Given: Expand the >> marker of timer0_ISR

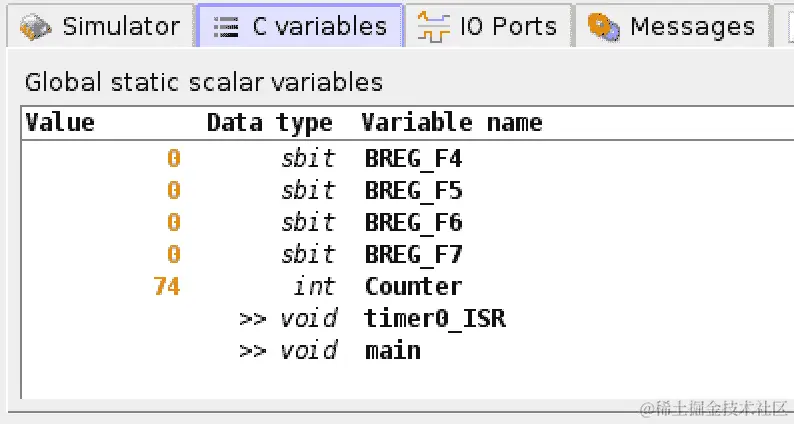Looking at the screenshot, I should point(253,319).
